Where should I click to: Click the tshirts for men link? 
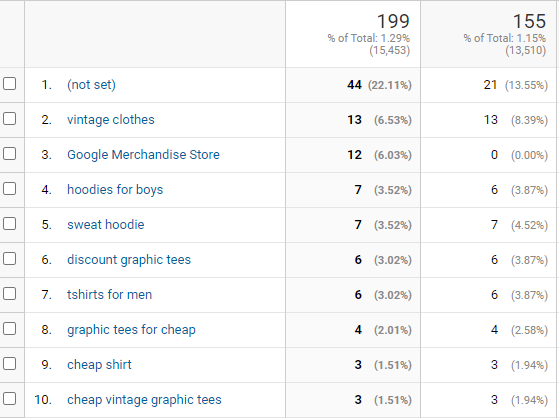pyautogui.click(x=109, y=294)
